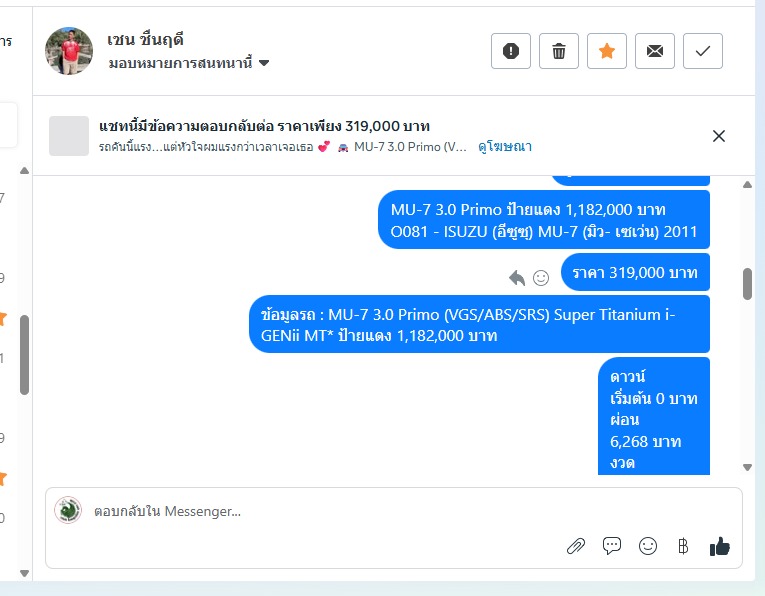This screenshot has width=765, height=596.
Task: Click chat scrollbar down arrow
Action: coord(747,467)
